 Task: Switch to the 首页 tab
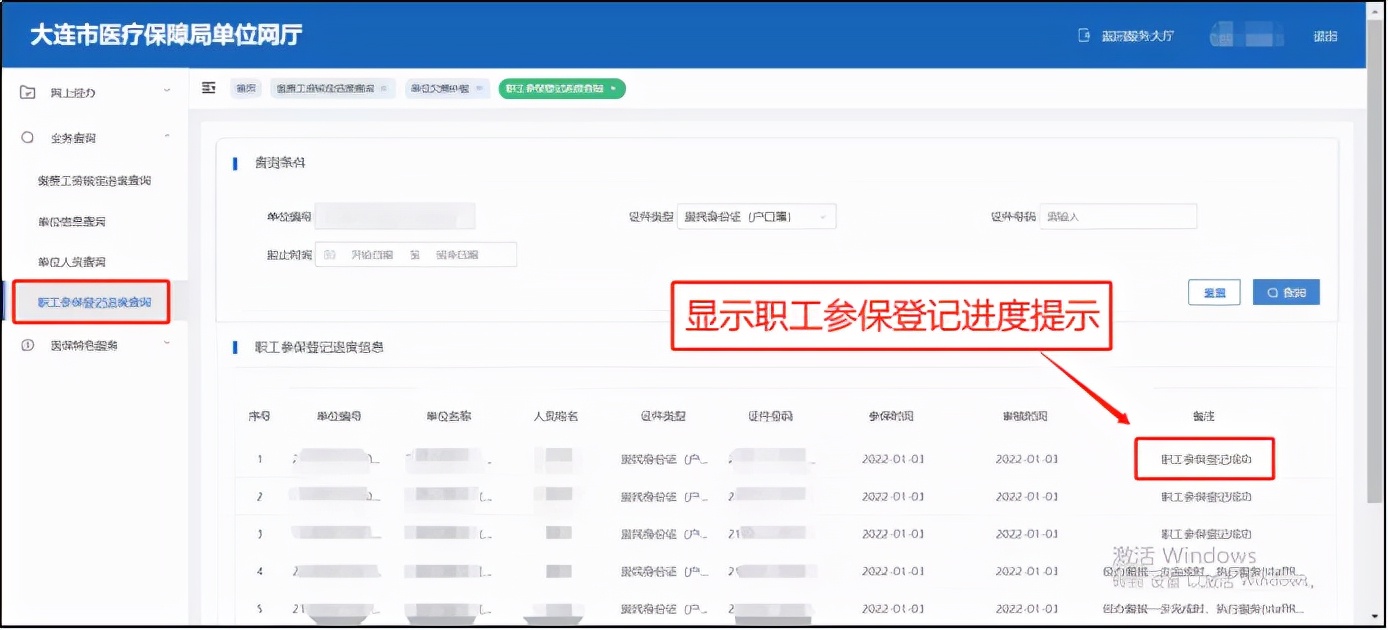(246, 88)
